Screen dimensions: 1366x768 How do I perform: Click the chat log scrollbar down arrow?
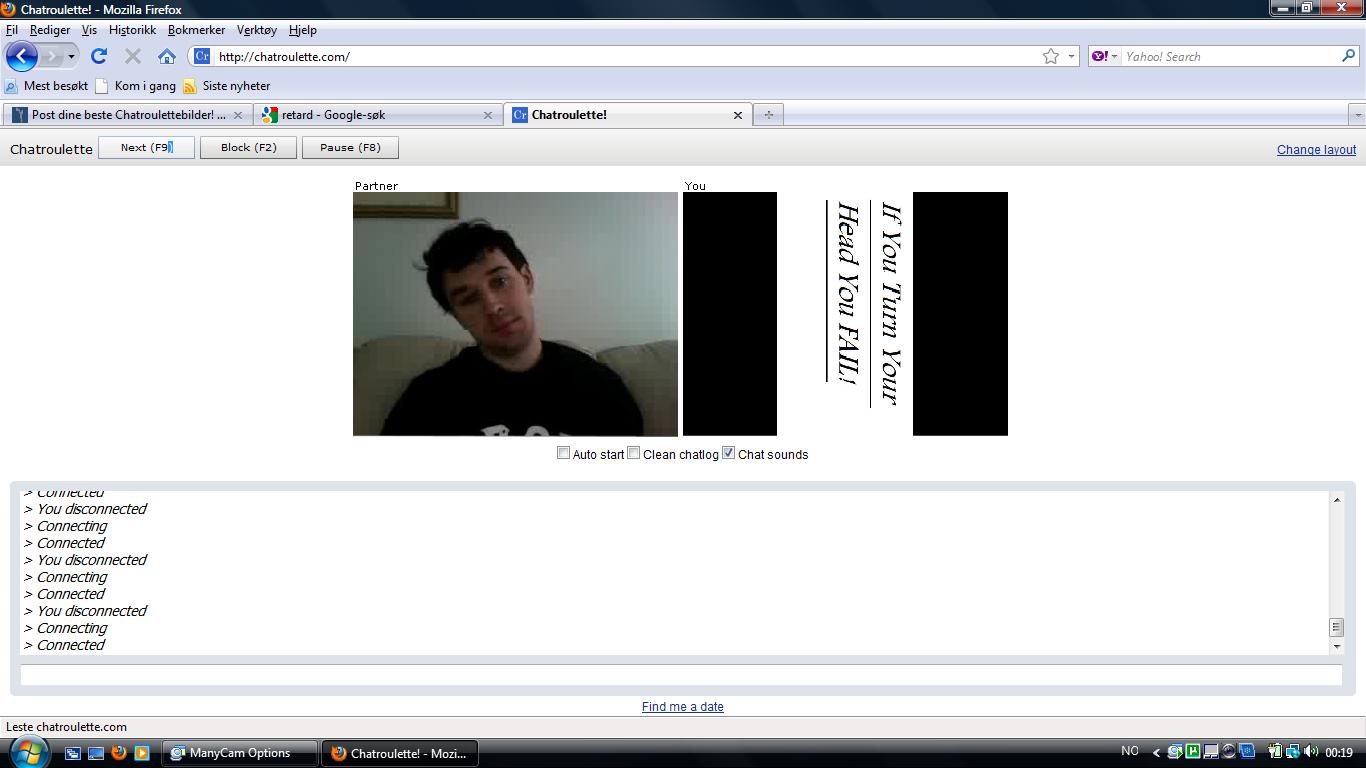[1336, 647]
